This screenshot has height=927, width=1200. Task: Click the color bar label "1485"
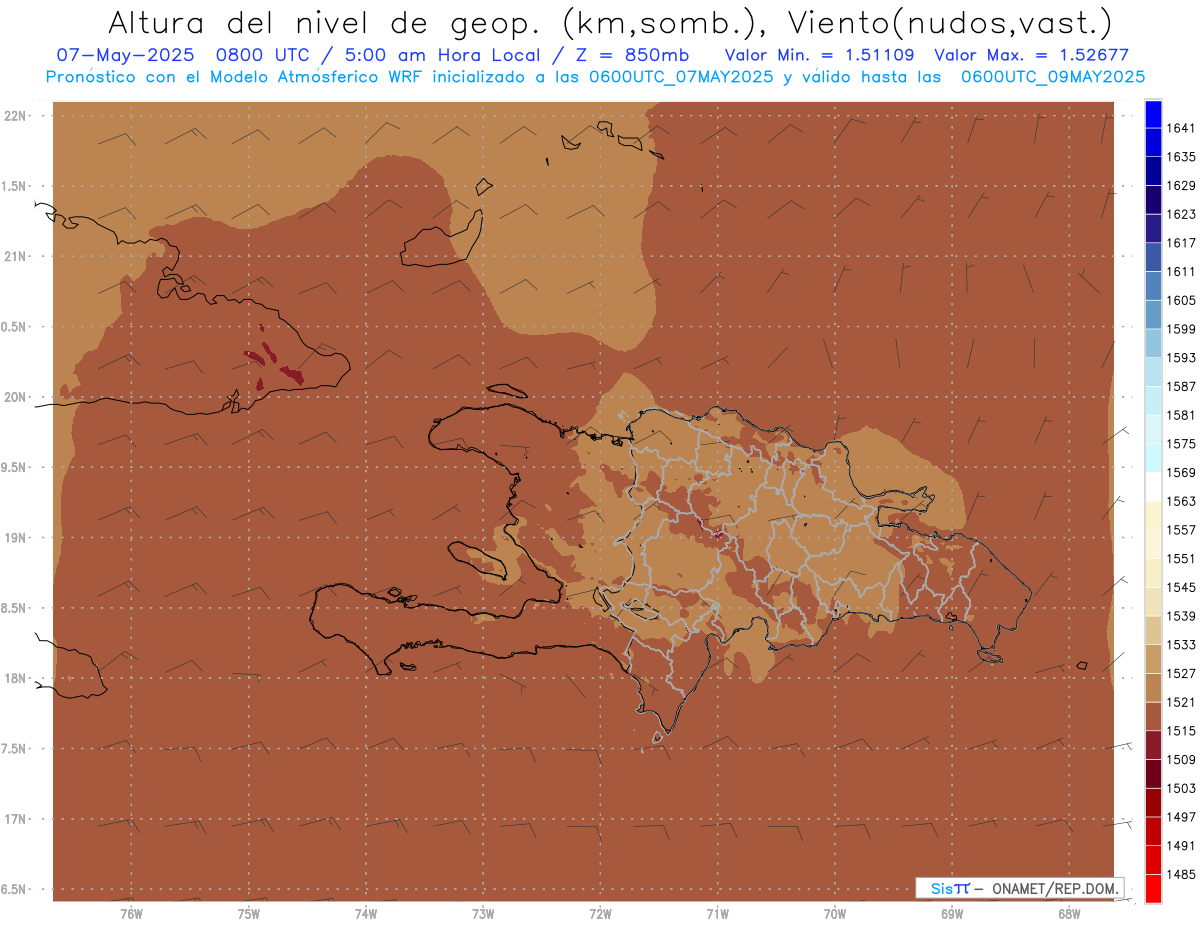(x=1181, y=875)
